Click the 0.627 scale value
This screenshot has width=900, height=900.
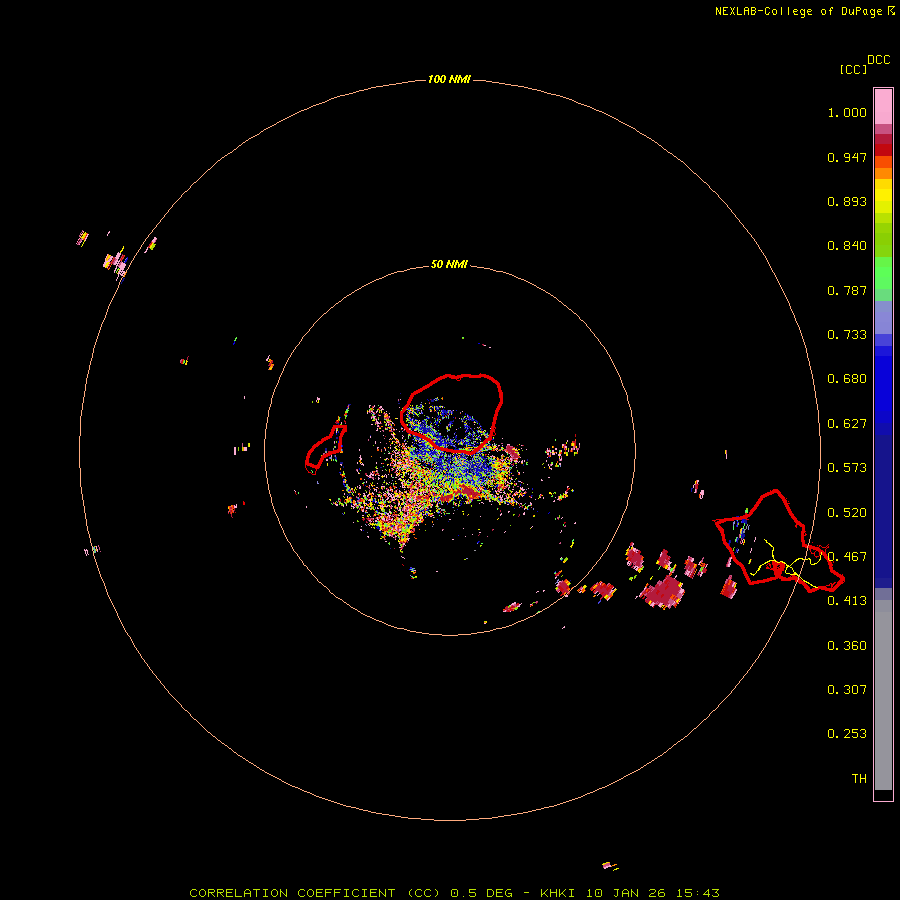click(x=847, y=424)
